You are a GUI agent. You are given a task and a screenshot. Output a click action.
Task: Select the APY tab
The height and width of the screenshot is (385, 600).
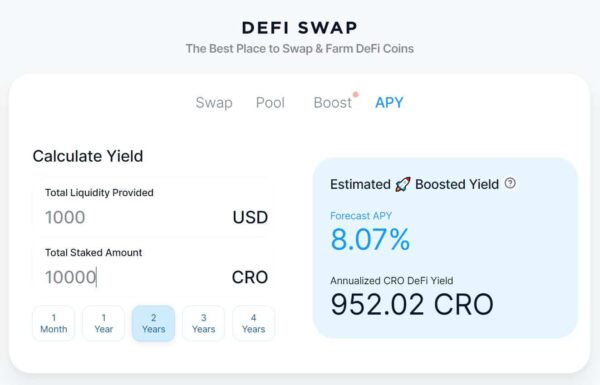tap(389, 103)
